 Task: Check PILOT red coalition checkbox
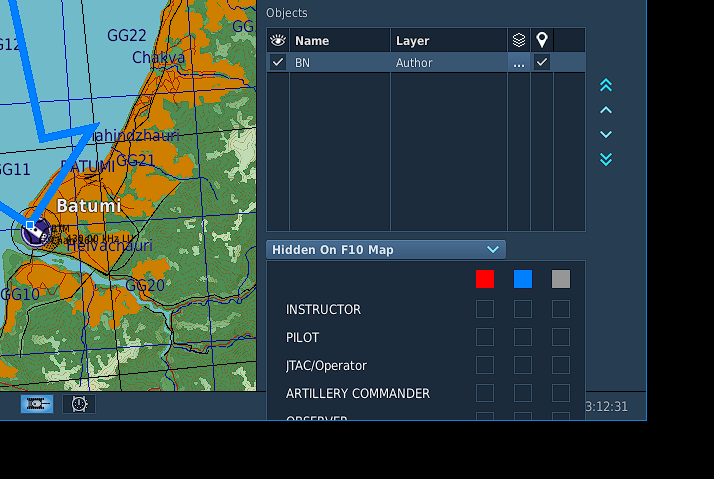coord(484,337)
